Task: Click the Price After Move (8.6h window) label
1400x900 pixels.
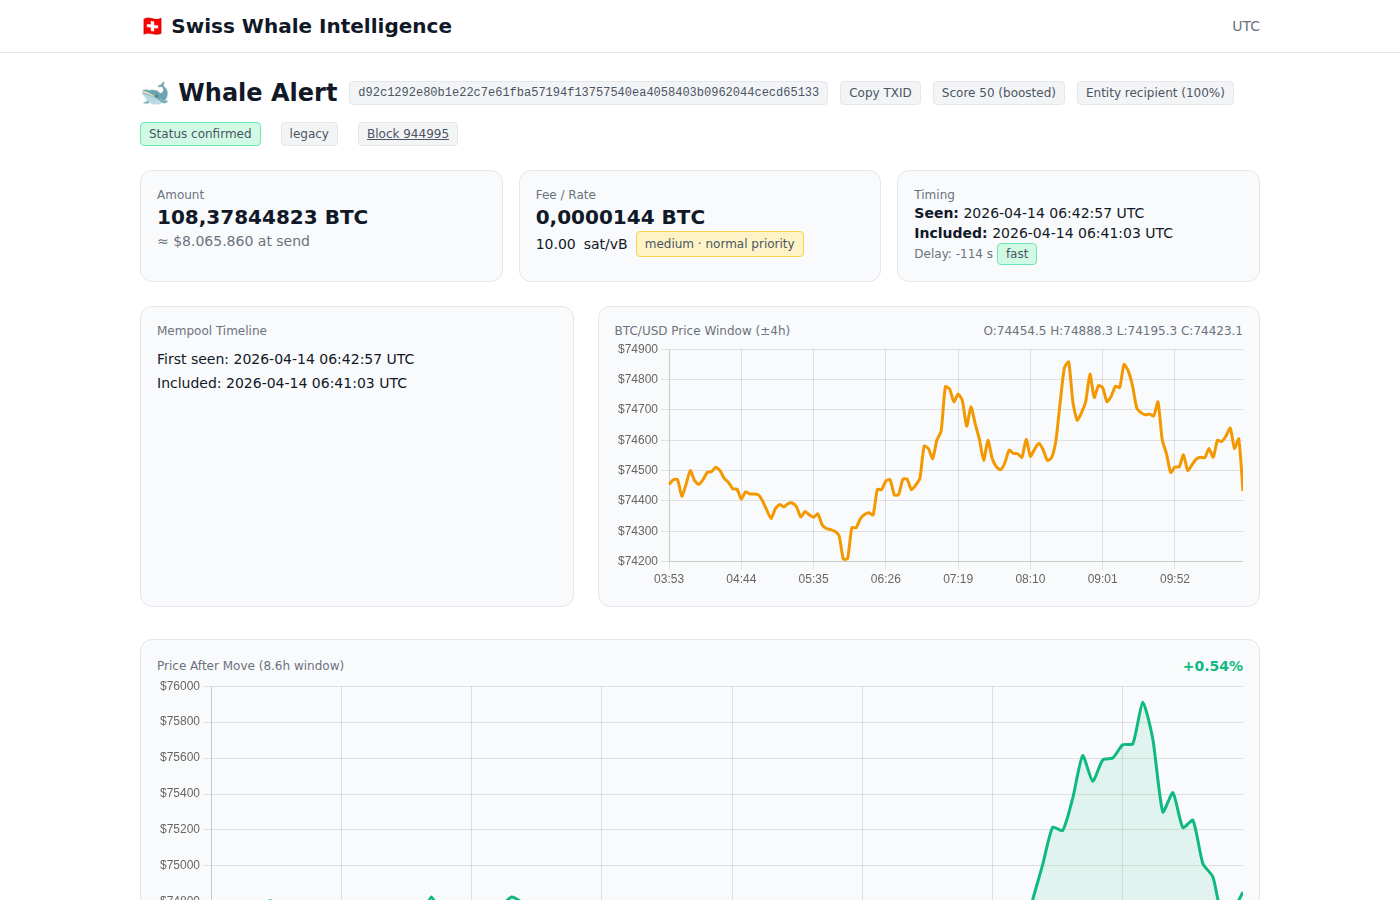Action: 250,665
